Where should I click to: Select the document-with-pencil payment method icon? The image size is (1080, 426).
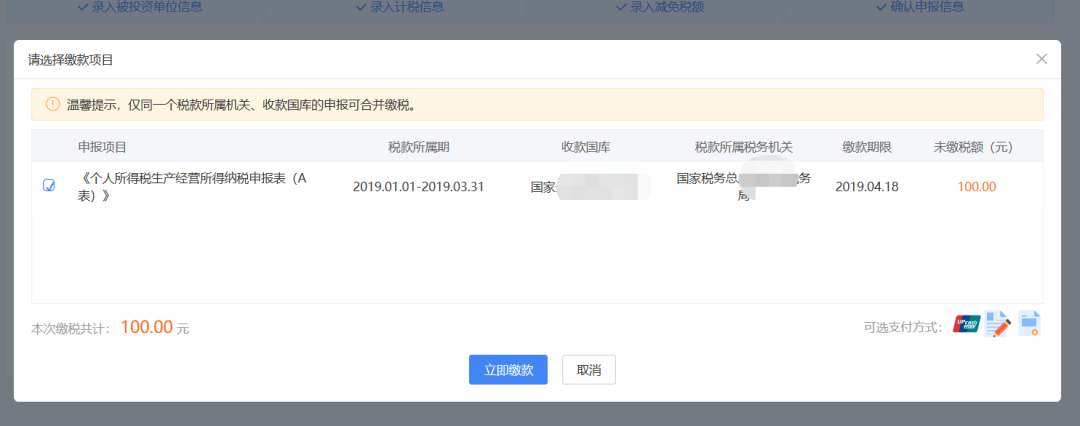tap(997, 324)
